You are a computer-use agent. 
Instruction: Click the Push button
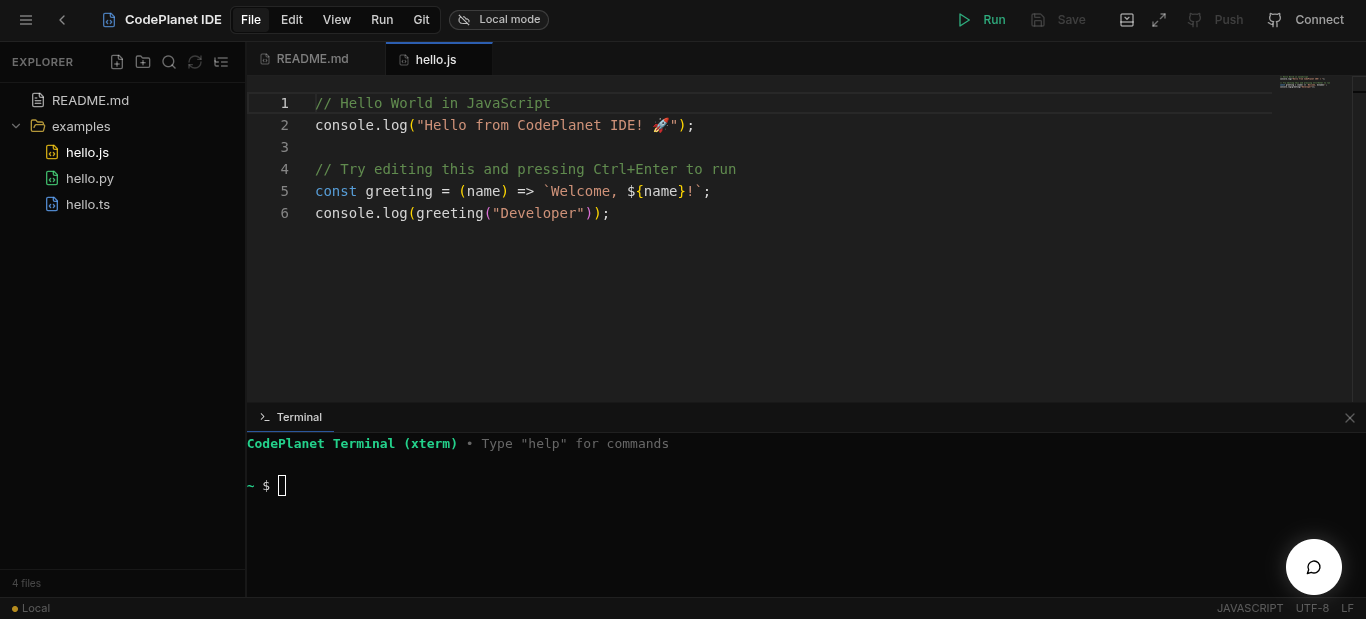pos(1215,20)
